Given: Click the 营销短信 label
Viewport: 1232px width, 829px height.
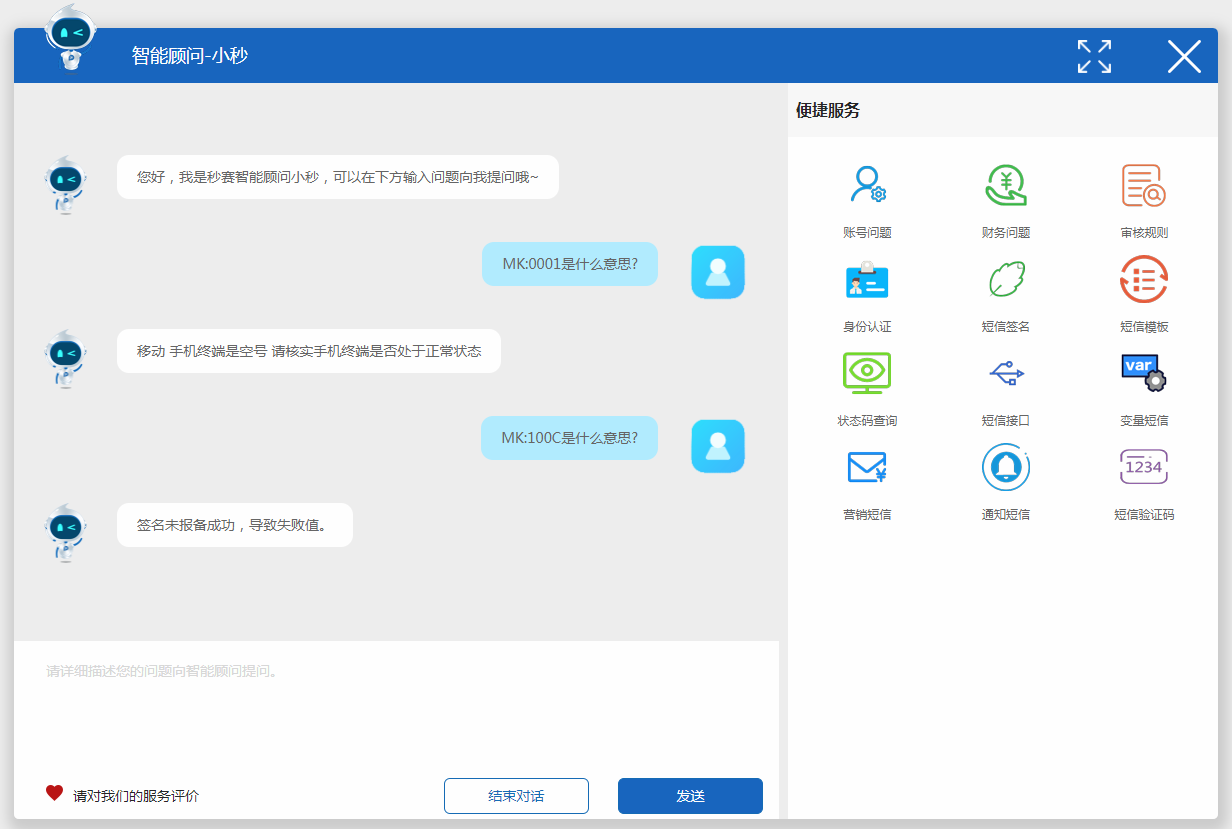Looking at the screenshot, I should click(x=867, y=514).
